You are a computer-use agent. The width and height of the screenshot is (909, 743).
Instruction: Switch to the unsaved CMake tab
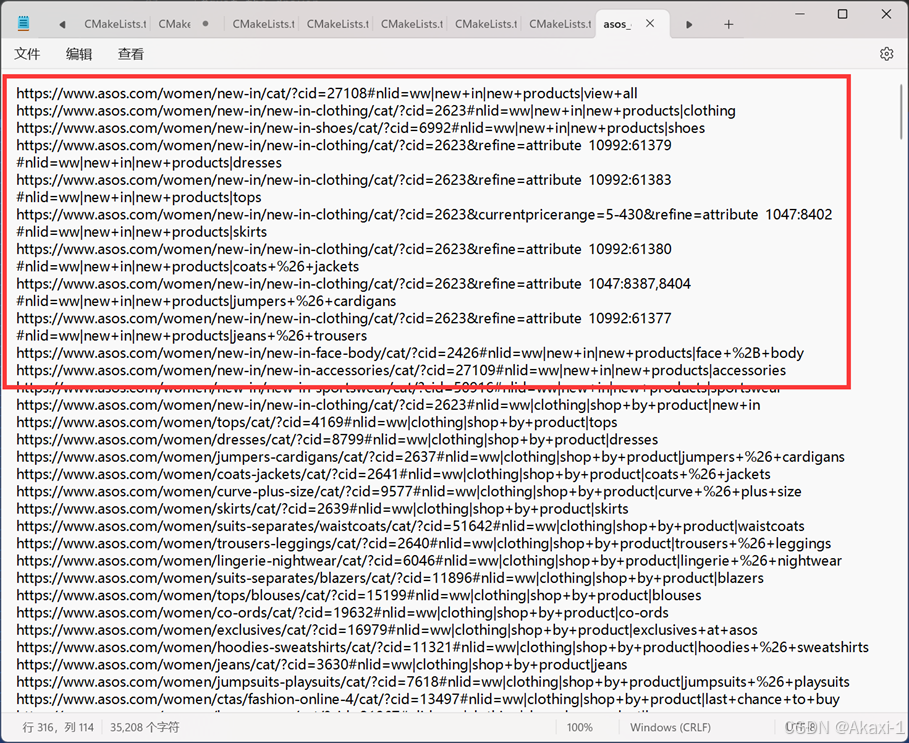[174, 24]
